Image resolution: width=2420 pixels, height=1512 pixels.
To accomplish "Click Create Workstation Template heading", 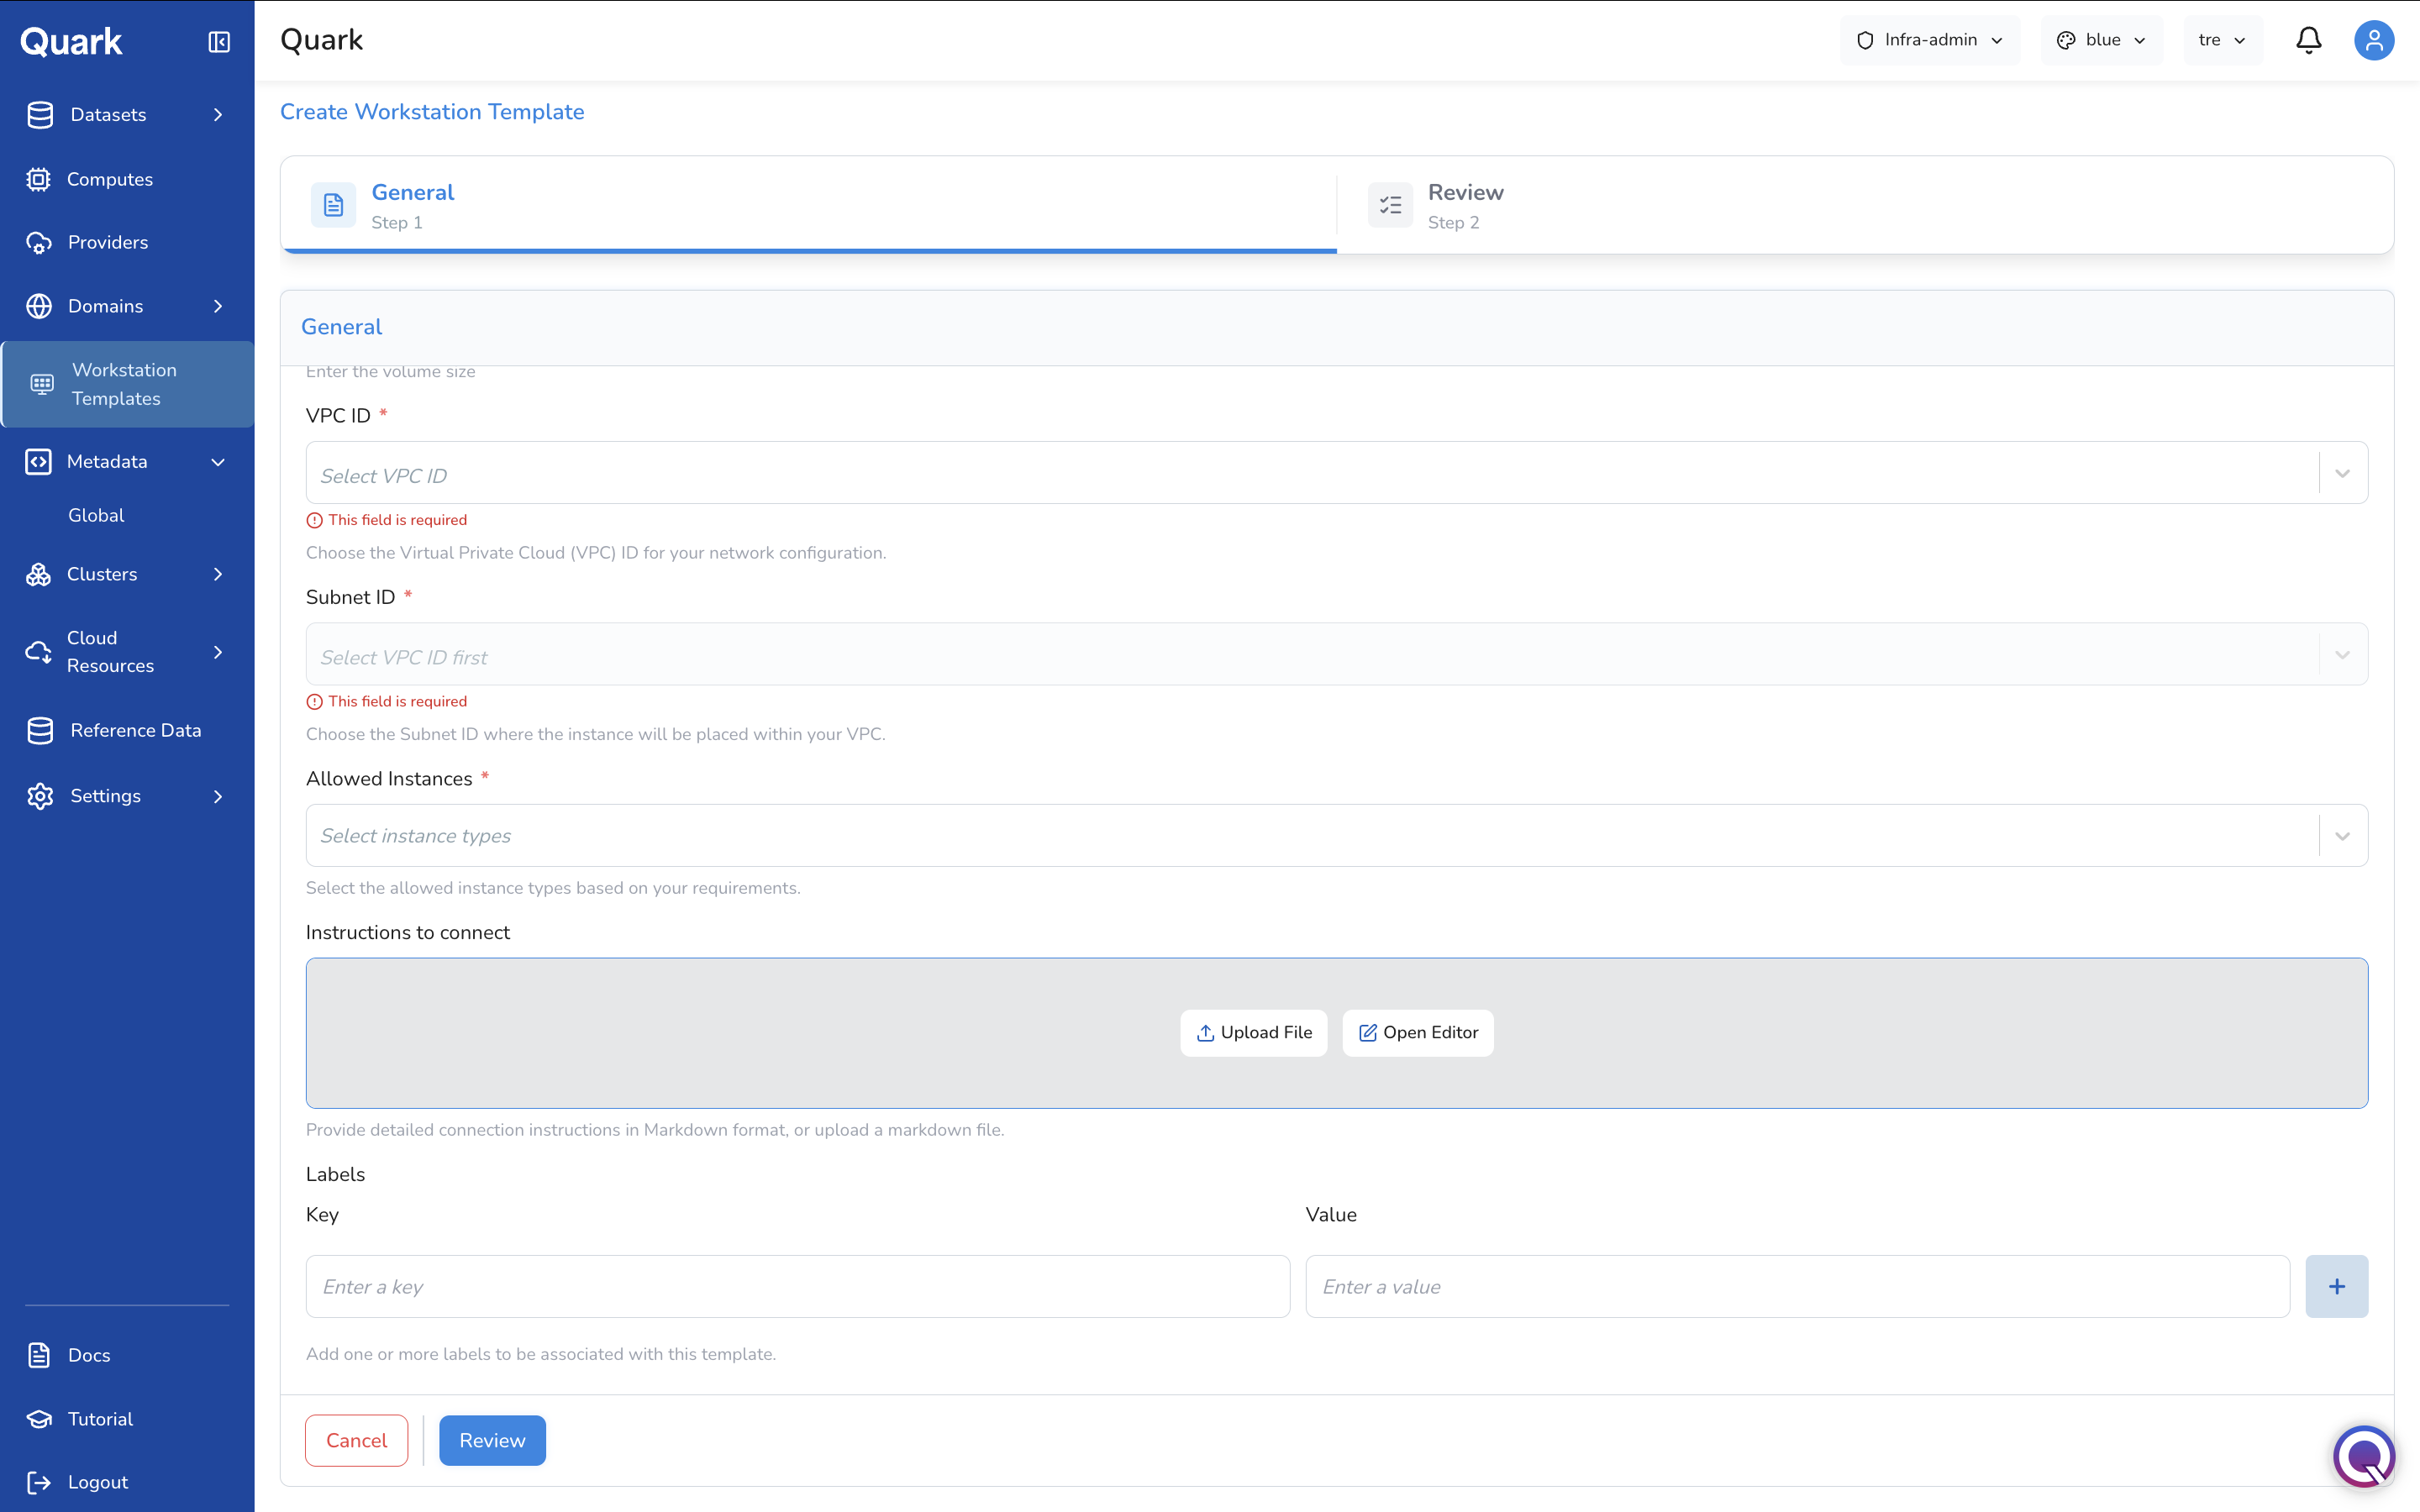I will pos(432,112).
